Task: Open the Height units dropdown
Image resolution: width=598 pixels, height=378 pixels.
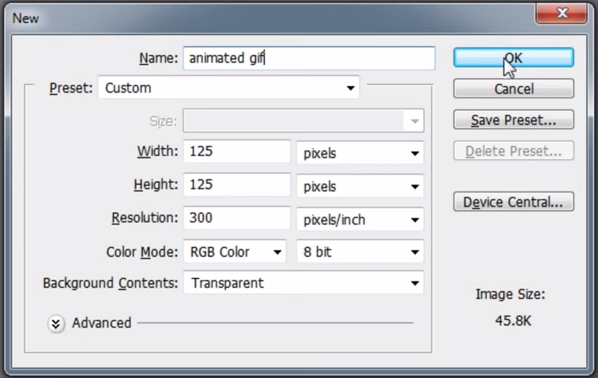Action: coord(360,186)
